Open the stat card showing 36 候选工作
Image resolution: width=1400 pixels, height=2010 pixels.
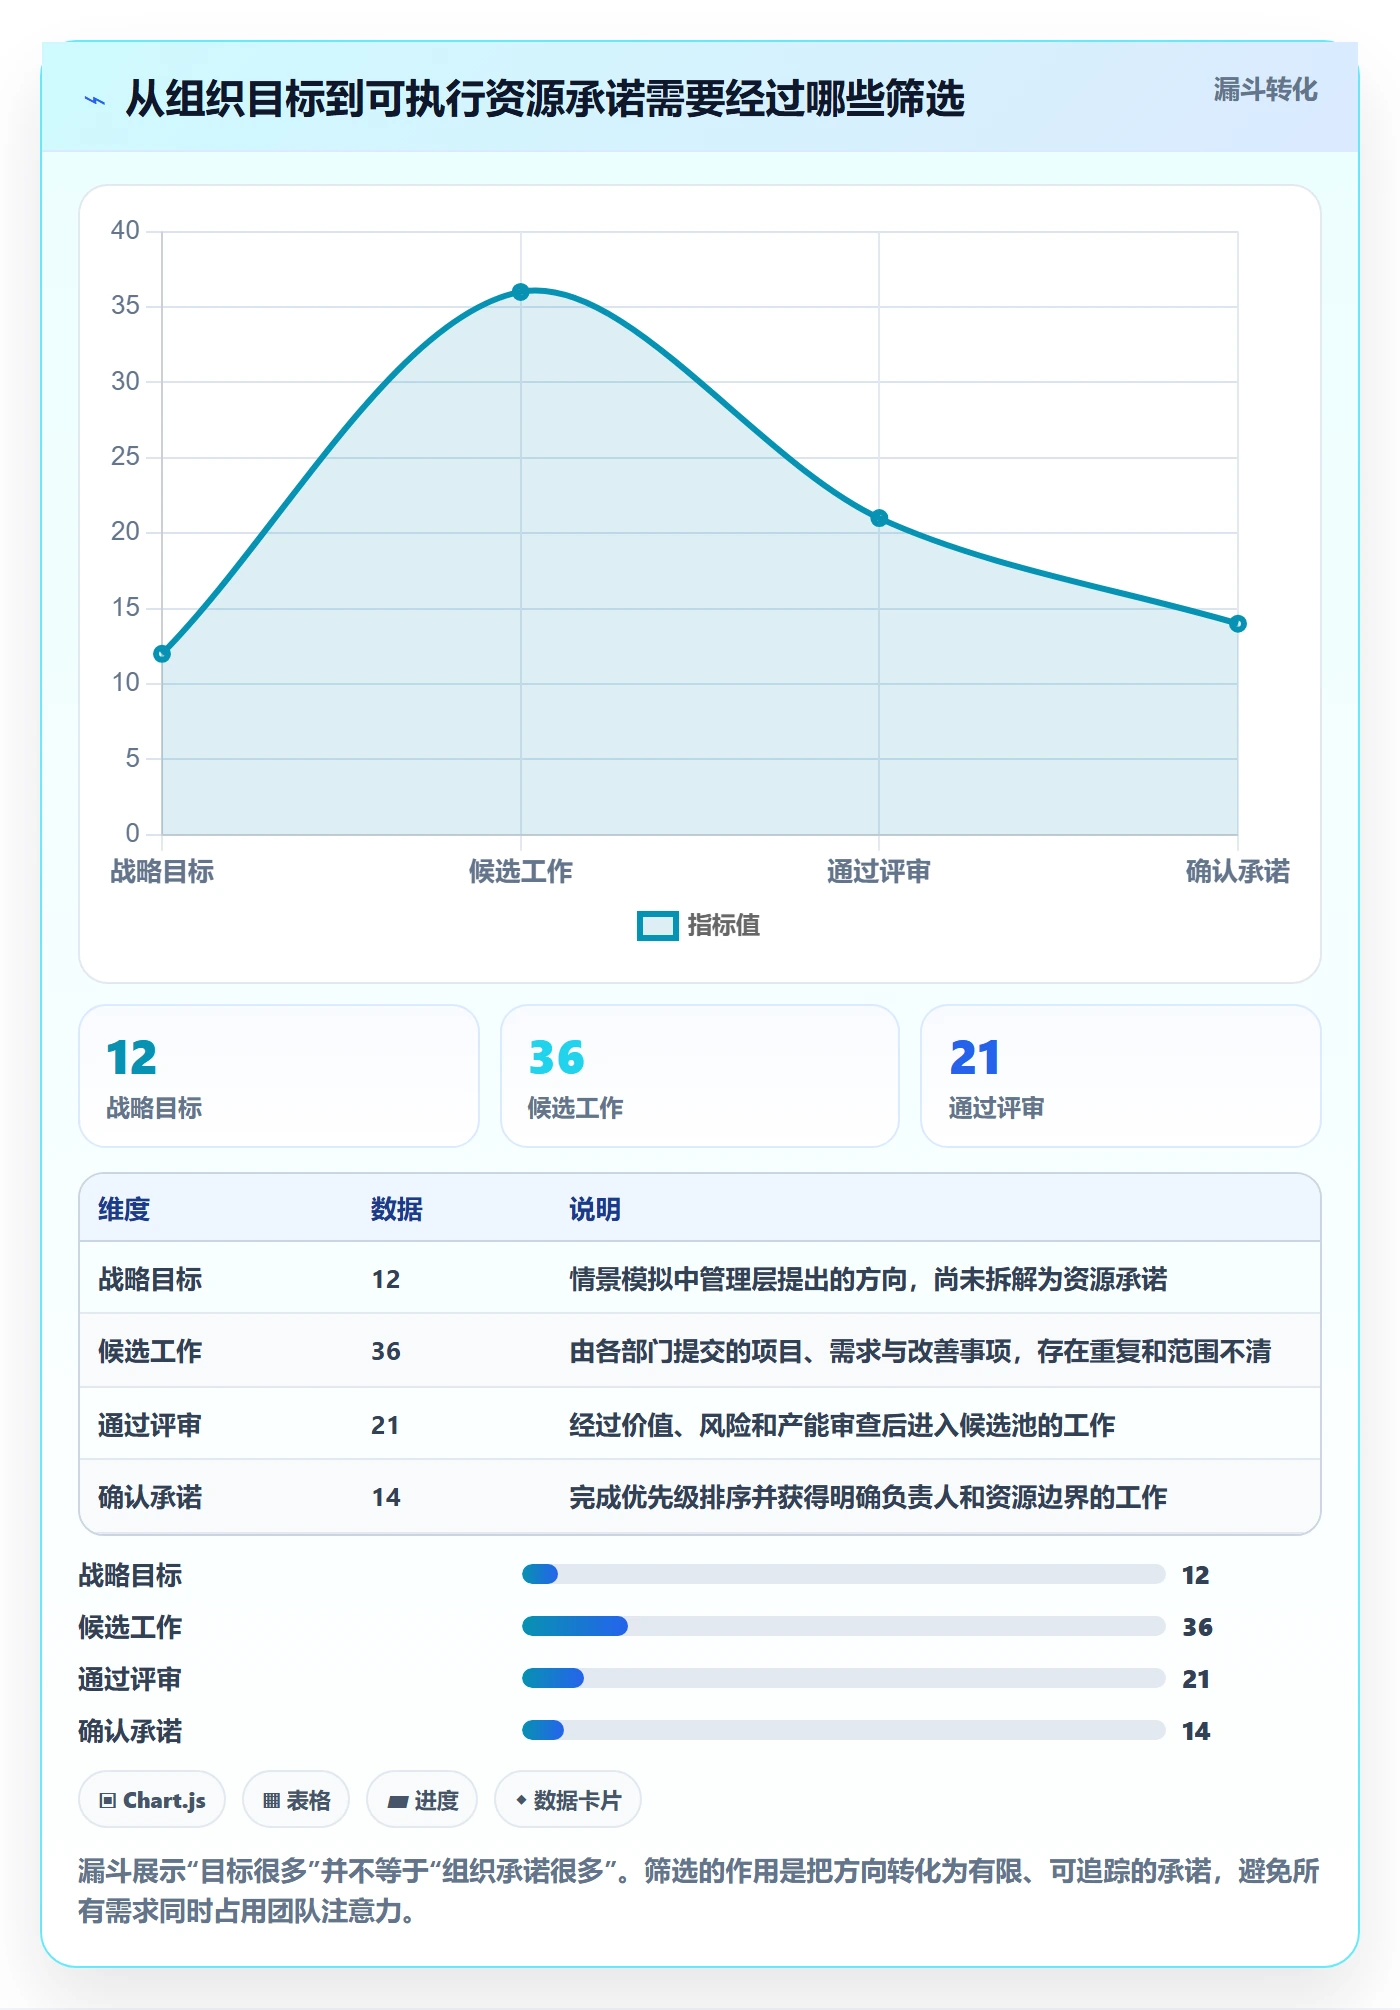(700, 1076)
